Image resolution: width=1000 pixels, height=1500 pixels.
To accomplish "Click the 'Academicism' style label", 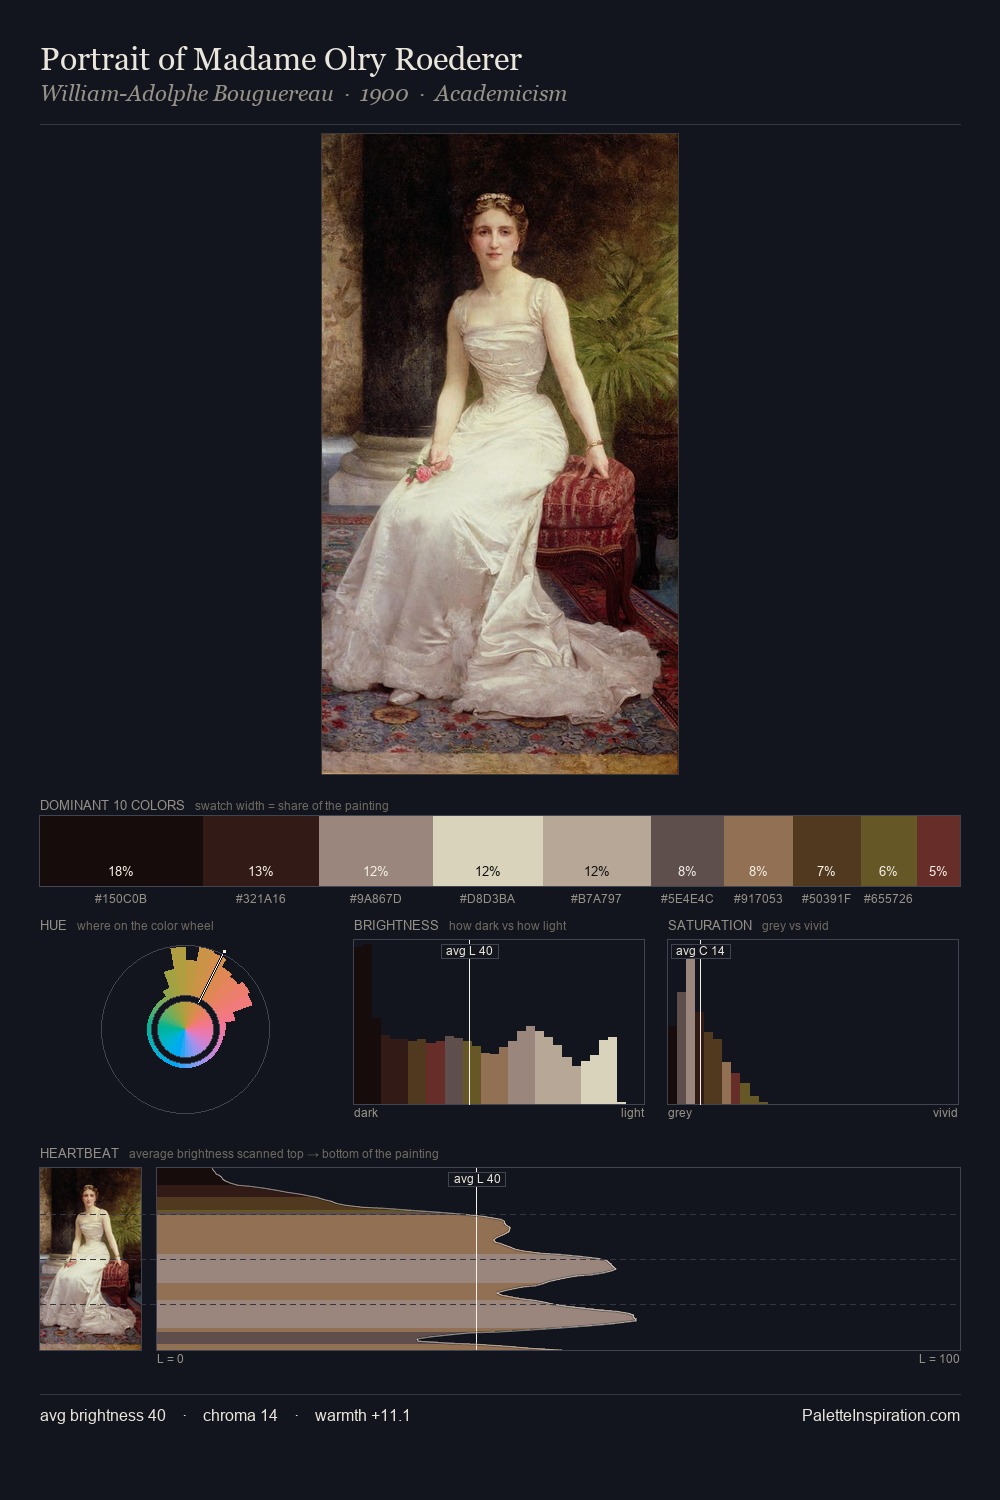I will [500, 94].
